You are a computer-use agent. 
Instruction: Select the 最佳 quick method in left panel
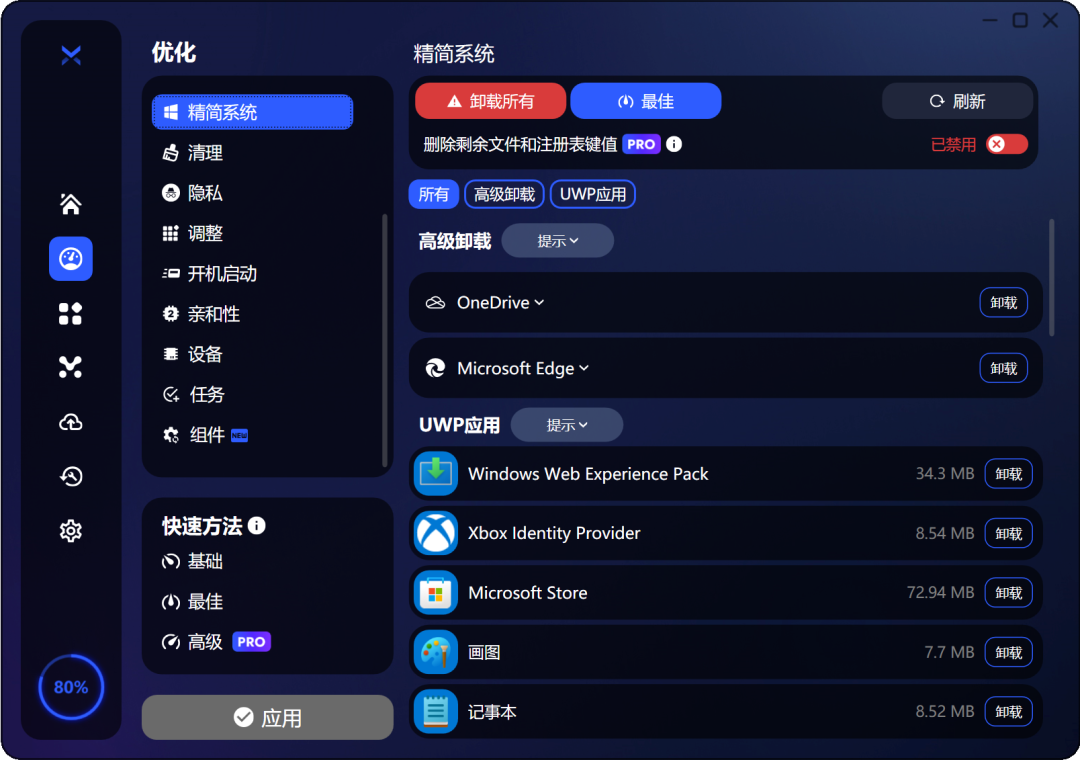(192, 602)
